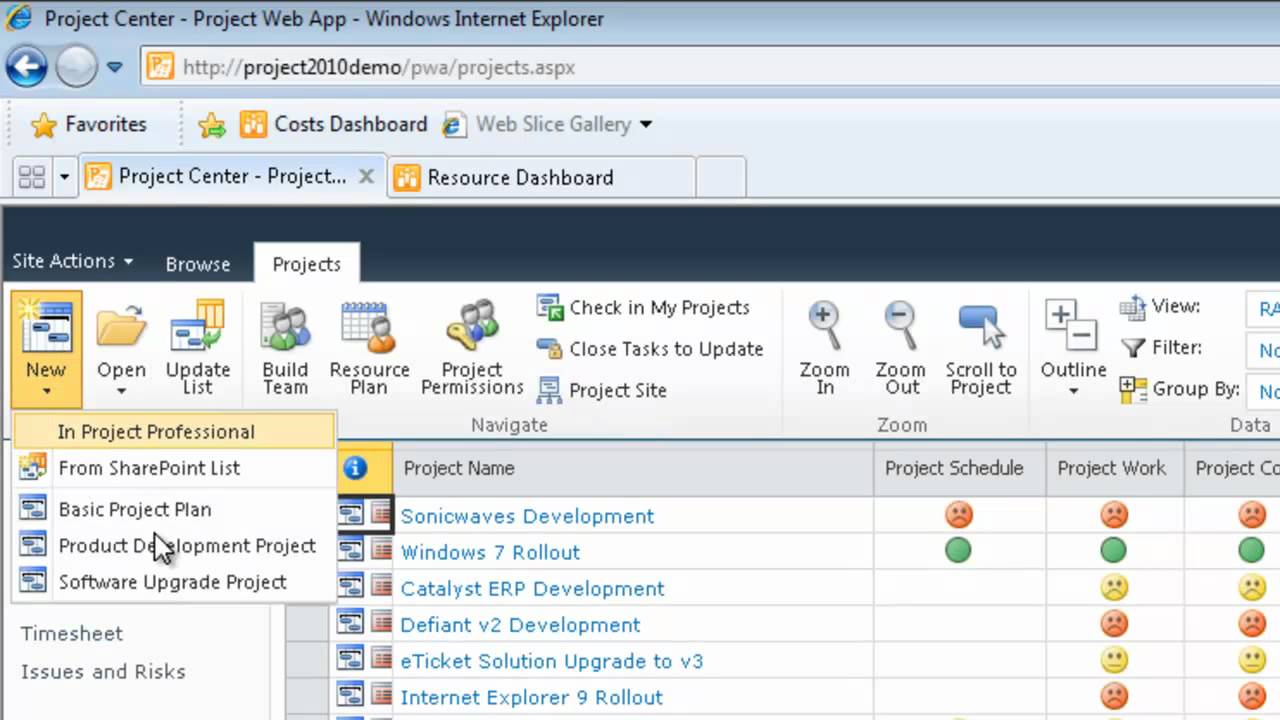Click the Zoom Out magnifier icon
Screen dimensions: 1280x720
click(900, 327)
